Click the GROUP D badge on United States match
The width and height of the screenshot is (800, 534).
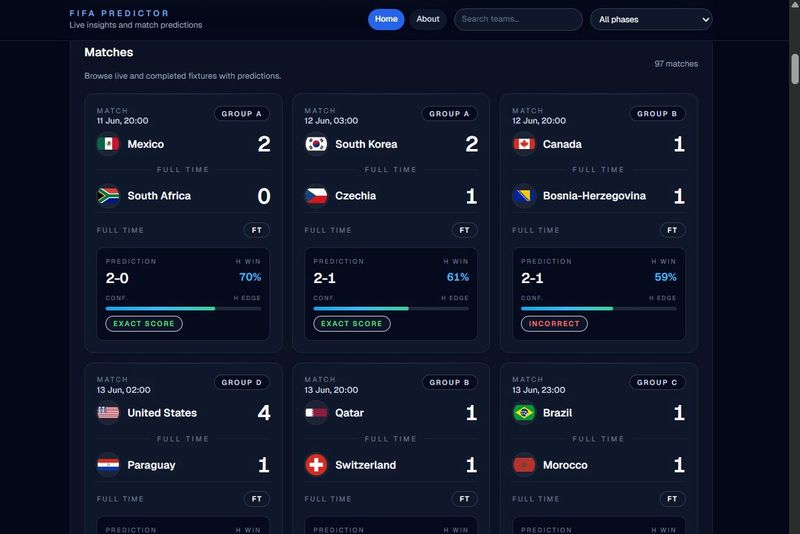coord(241,383)
